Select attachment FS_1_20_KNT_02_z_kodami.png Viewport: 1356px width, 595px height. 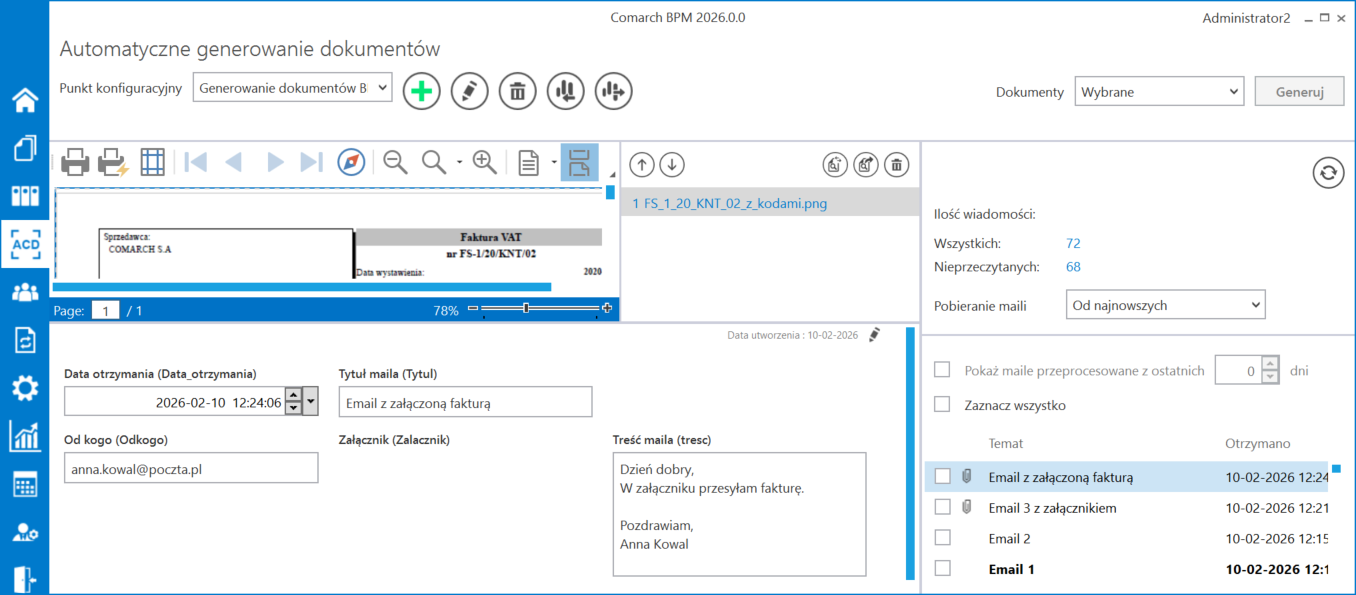click(x=730, y=203)
